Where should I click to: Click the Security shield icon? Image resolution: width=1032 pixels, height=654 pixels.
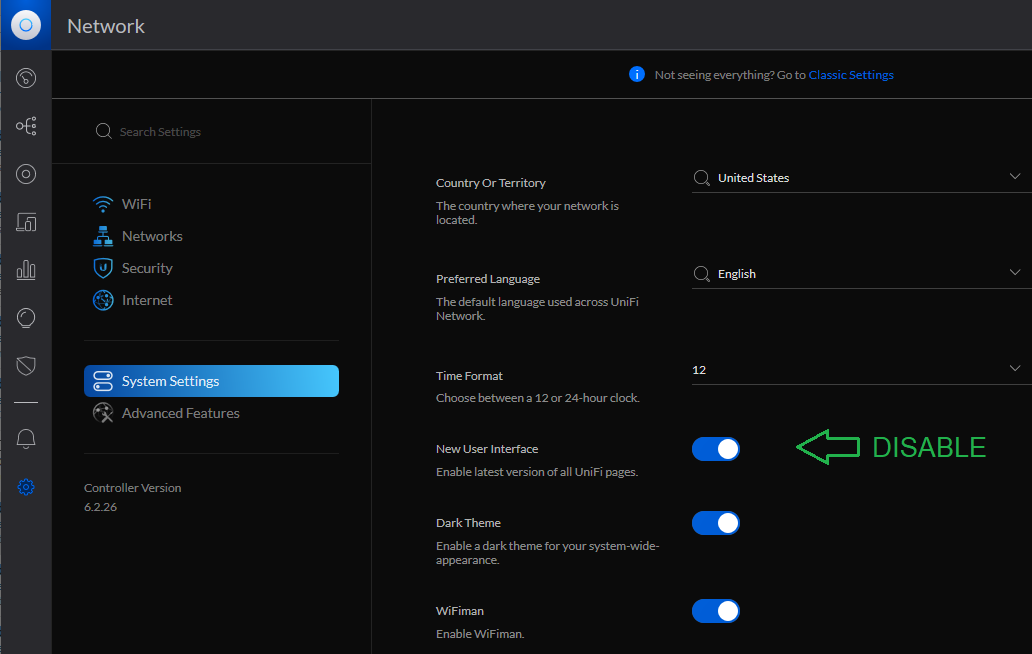point(103,268)
